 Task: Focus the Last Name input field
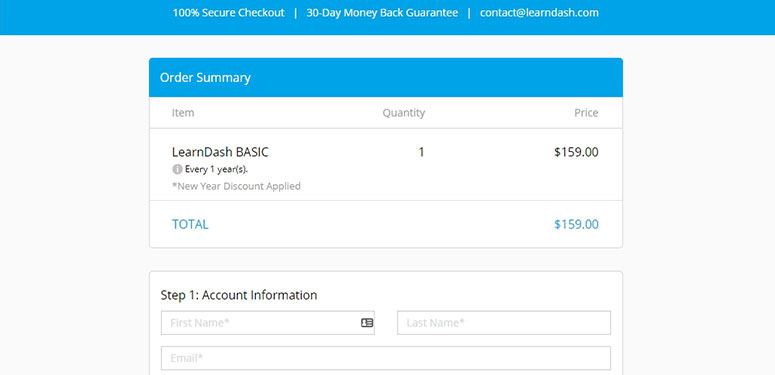tap(504, 323)
